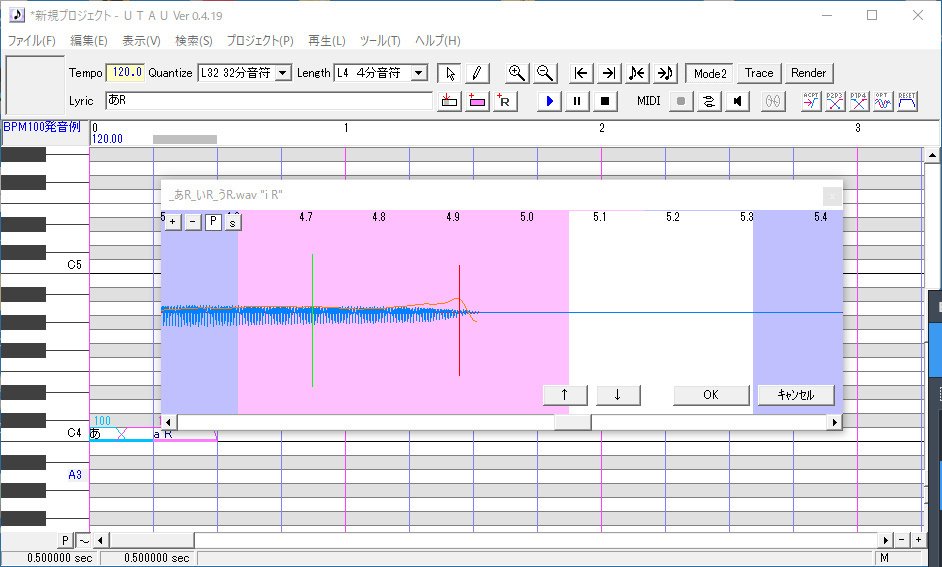The image size is (942, 567).
Task: Open the 検索(S) menu
Action: [193, 40]
